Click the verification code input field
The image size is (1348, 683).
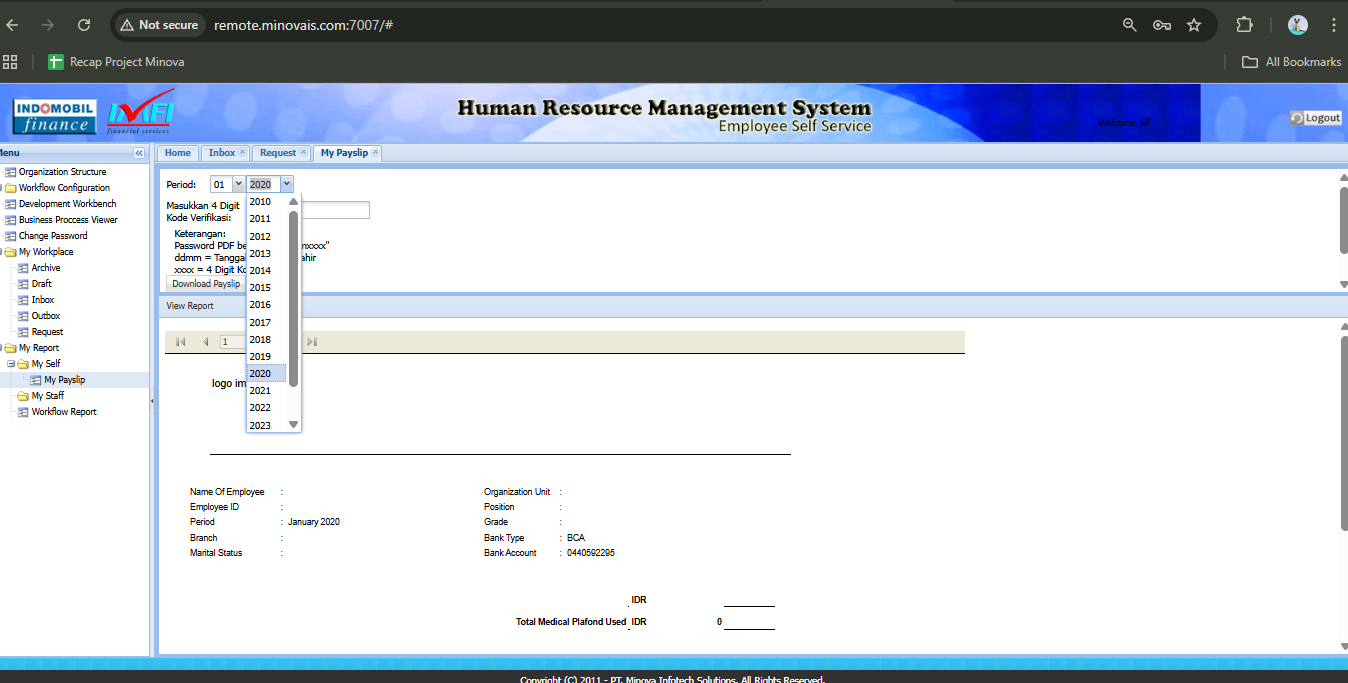(335, 210)
